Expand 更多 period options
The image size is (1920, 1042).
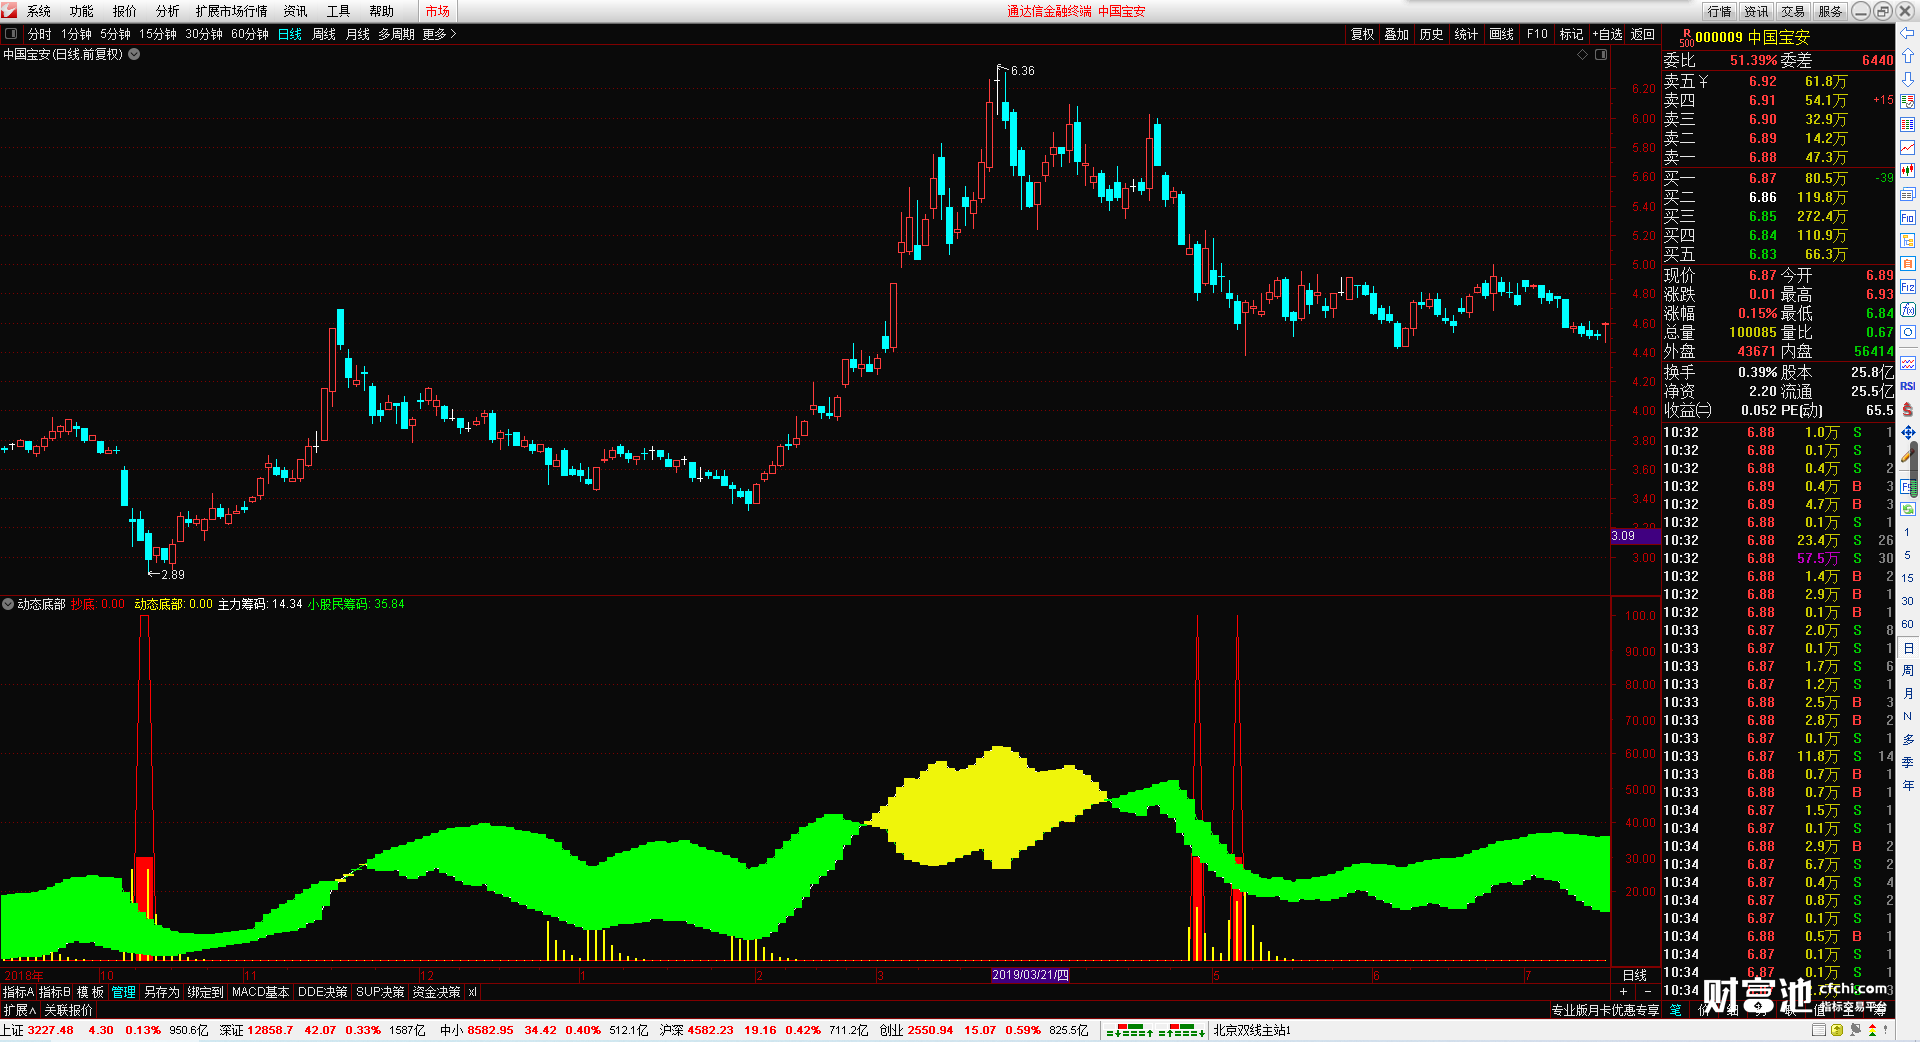[439, 34]
